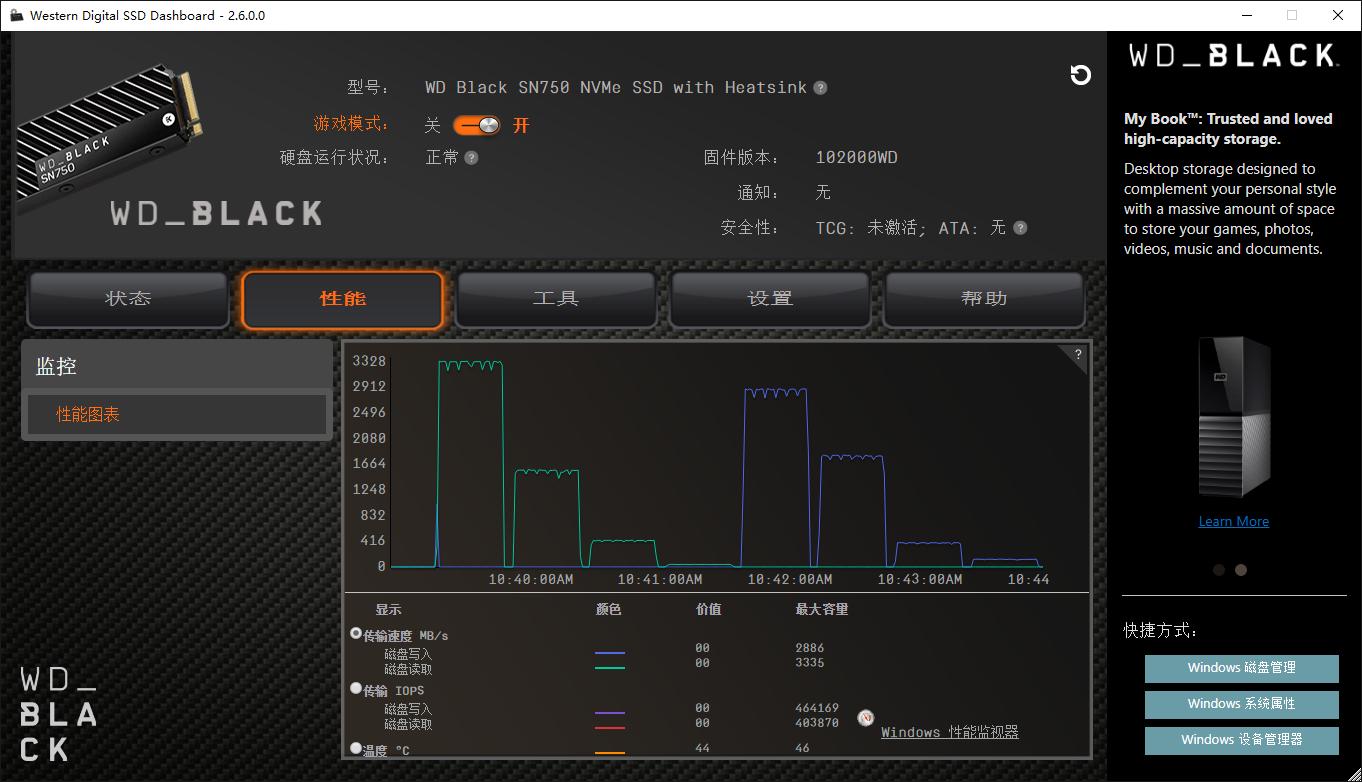The height and width of the screenshot is (782, 1362).
Task: Click the 10:40:00AM time axis label
Action: tap(531, 579)
